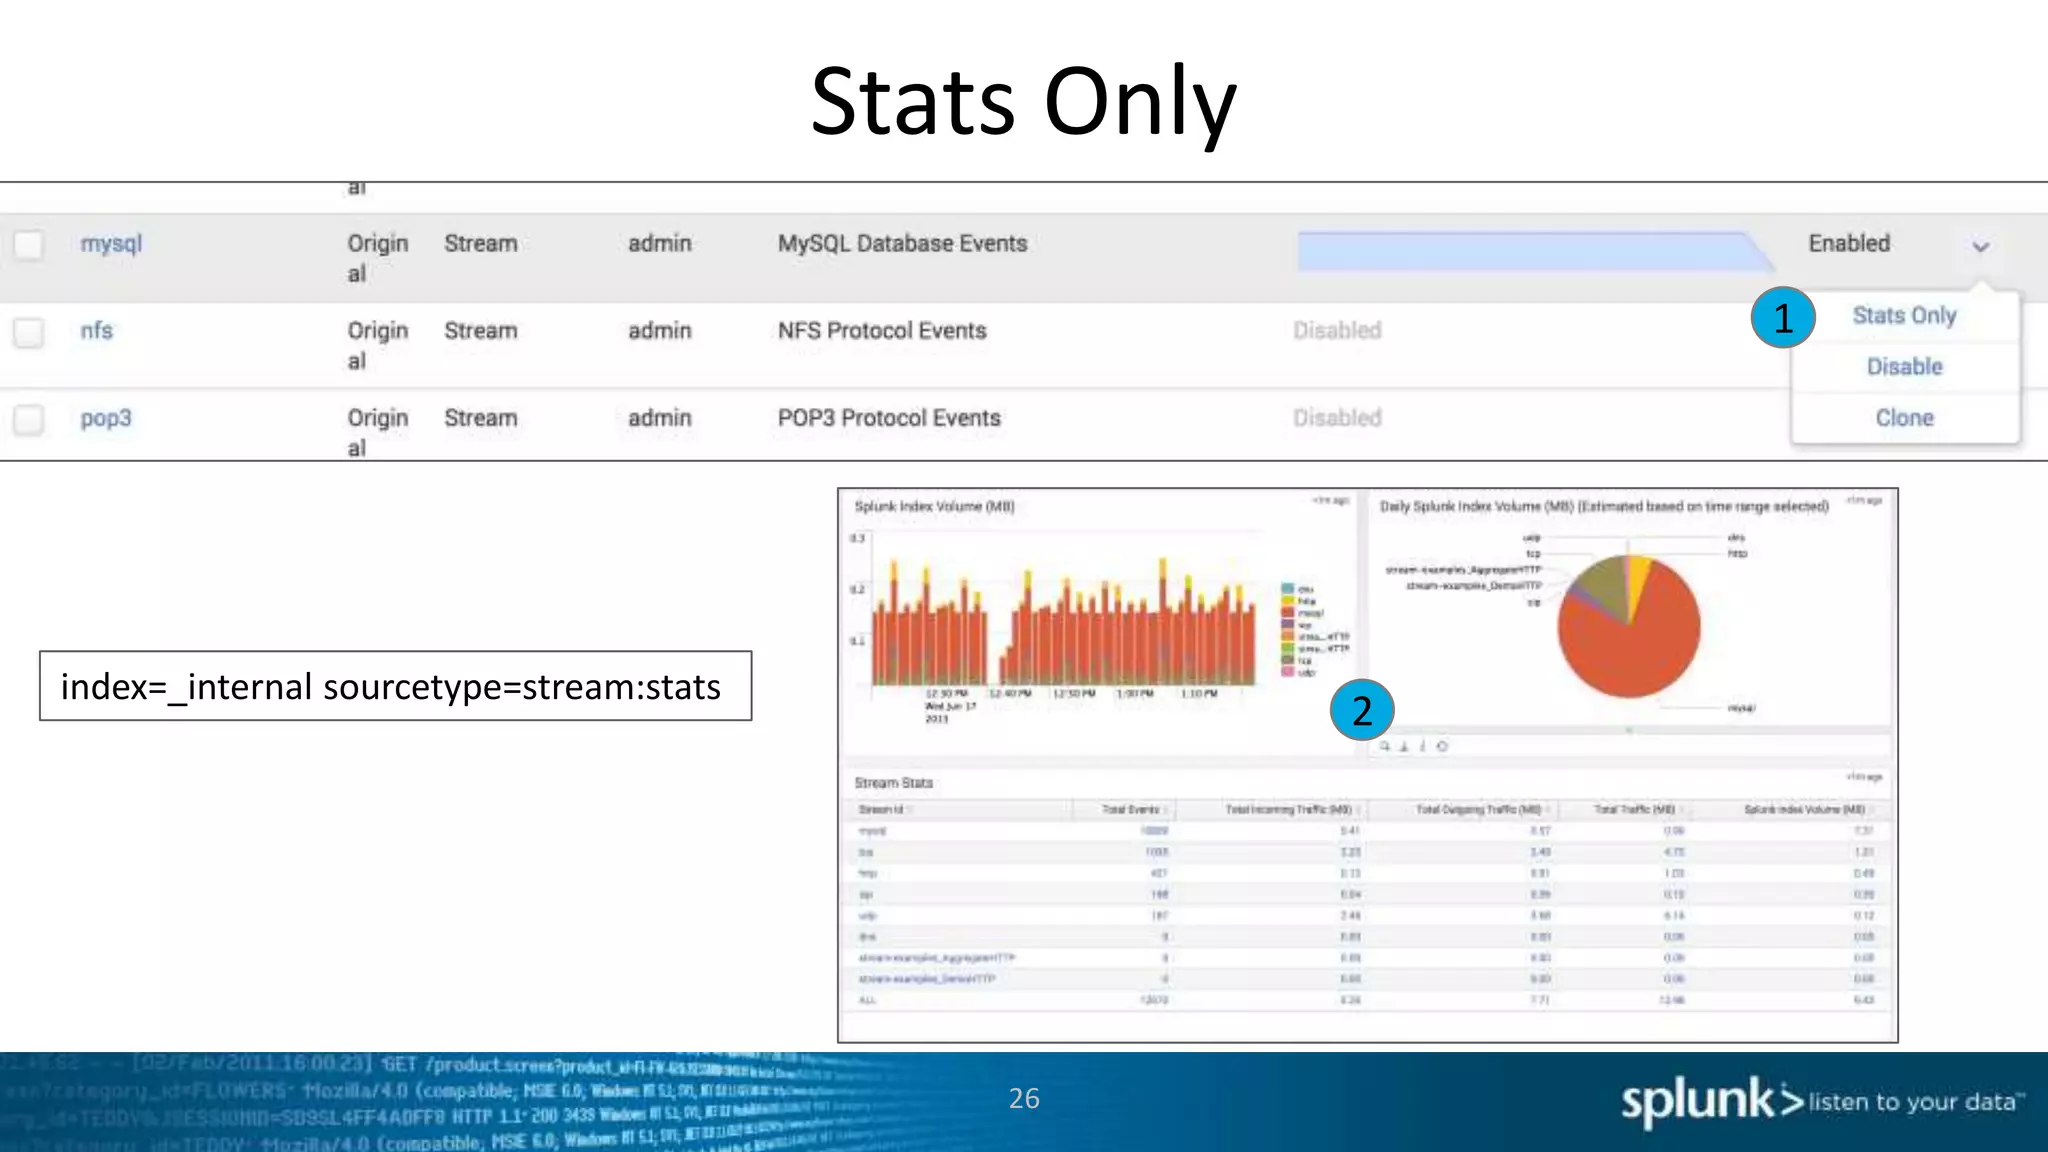Tick the checkbox for mysql stream
The height and width of the screenshot is (1152, 2048).
[29, 244]
